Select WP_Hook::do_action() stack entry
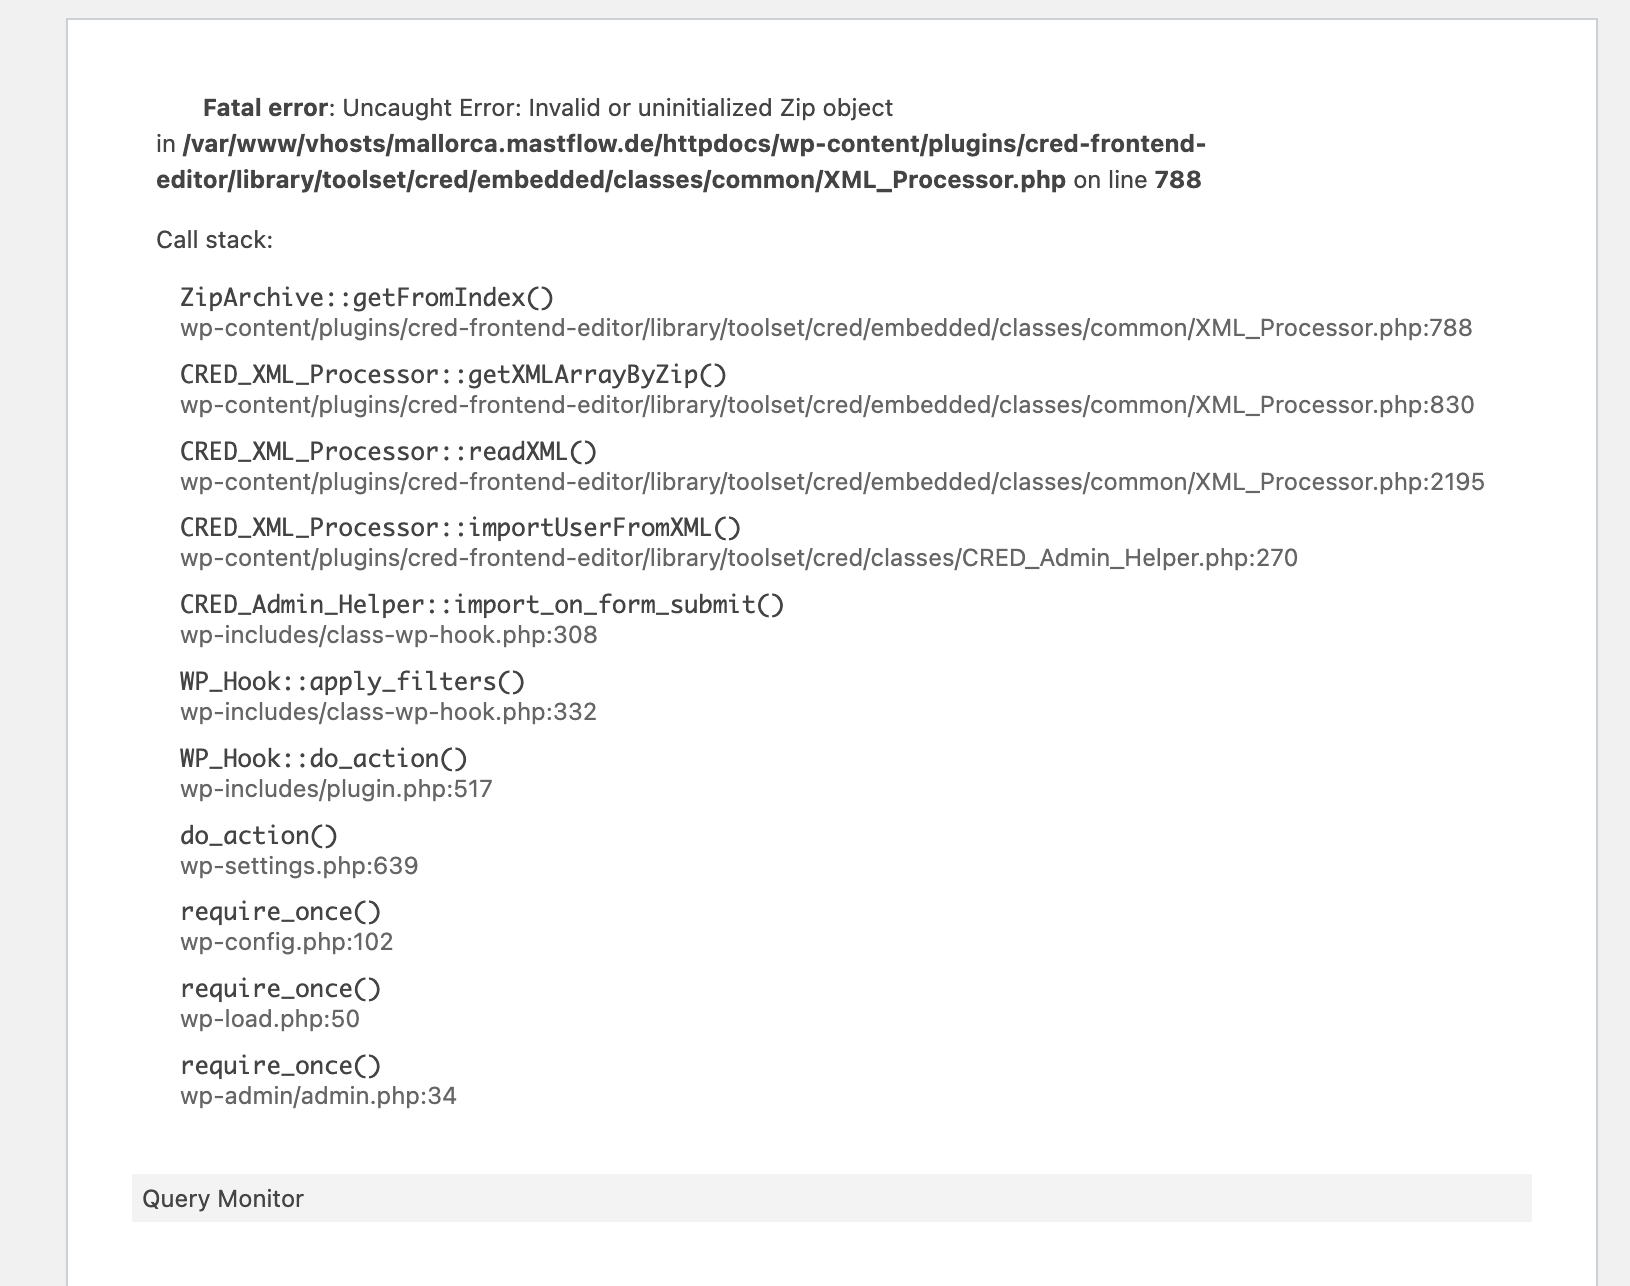 point(324,759)
